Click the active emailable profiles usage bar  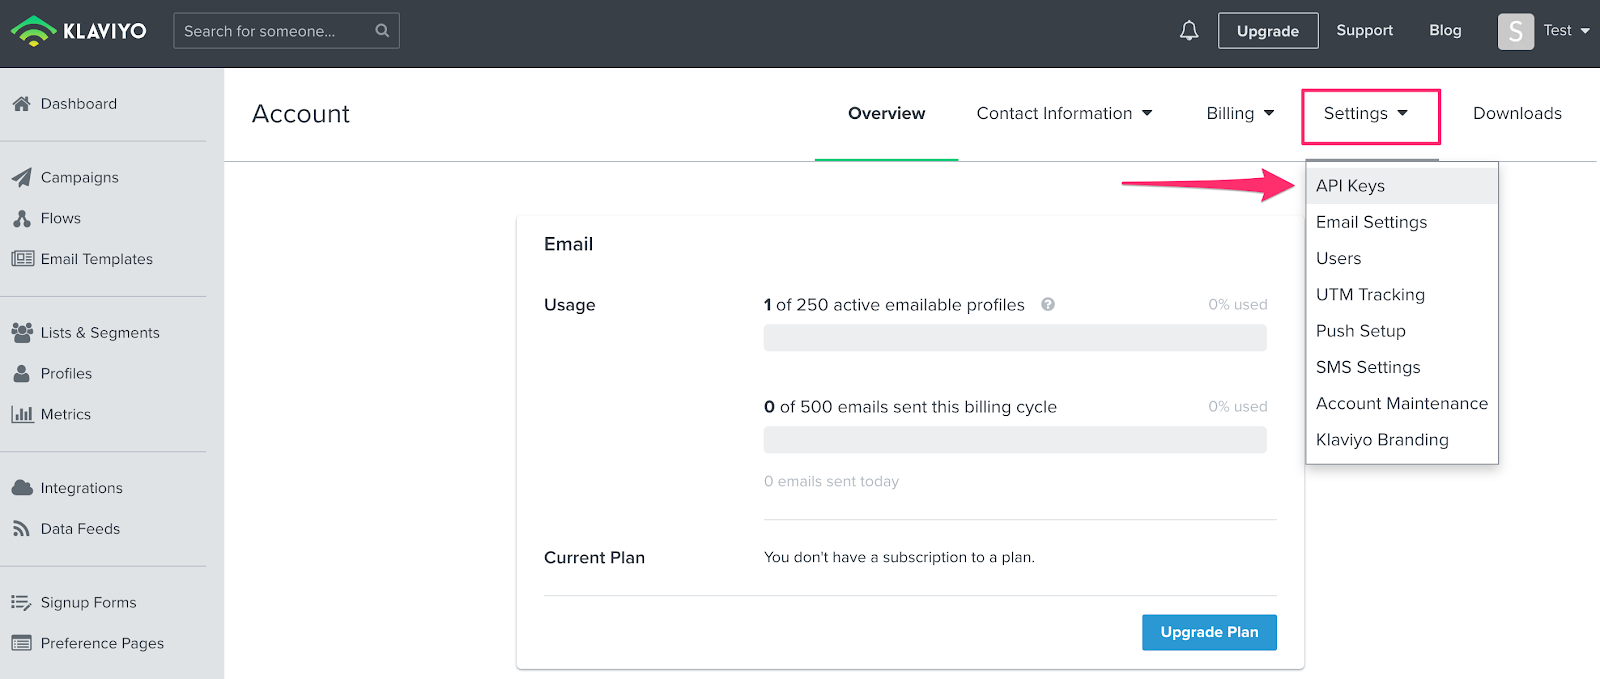point(1014,338)
